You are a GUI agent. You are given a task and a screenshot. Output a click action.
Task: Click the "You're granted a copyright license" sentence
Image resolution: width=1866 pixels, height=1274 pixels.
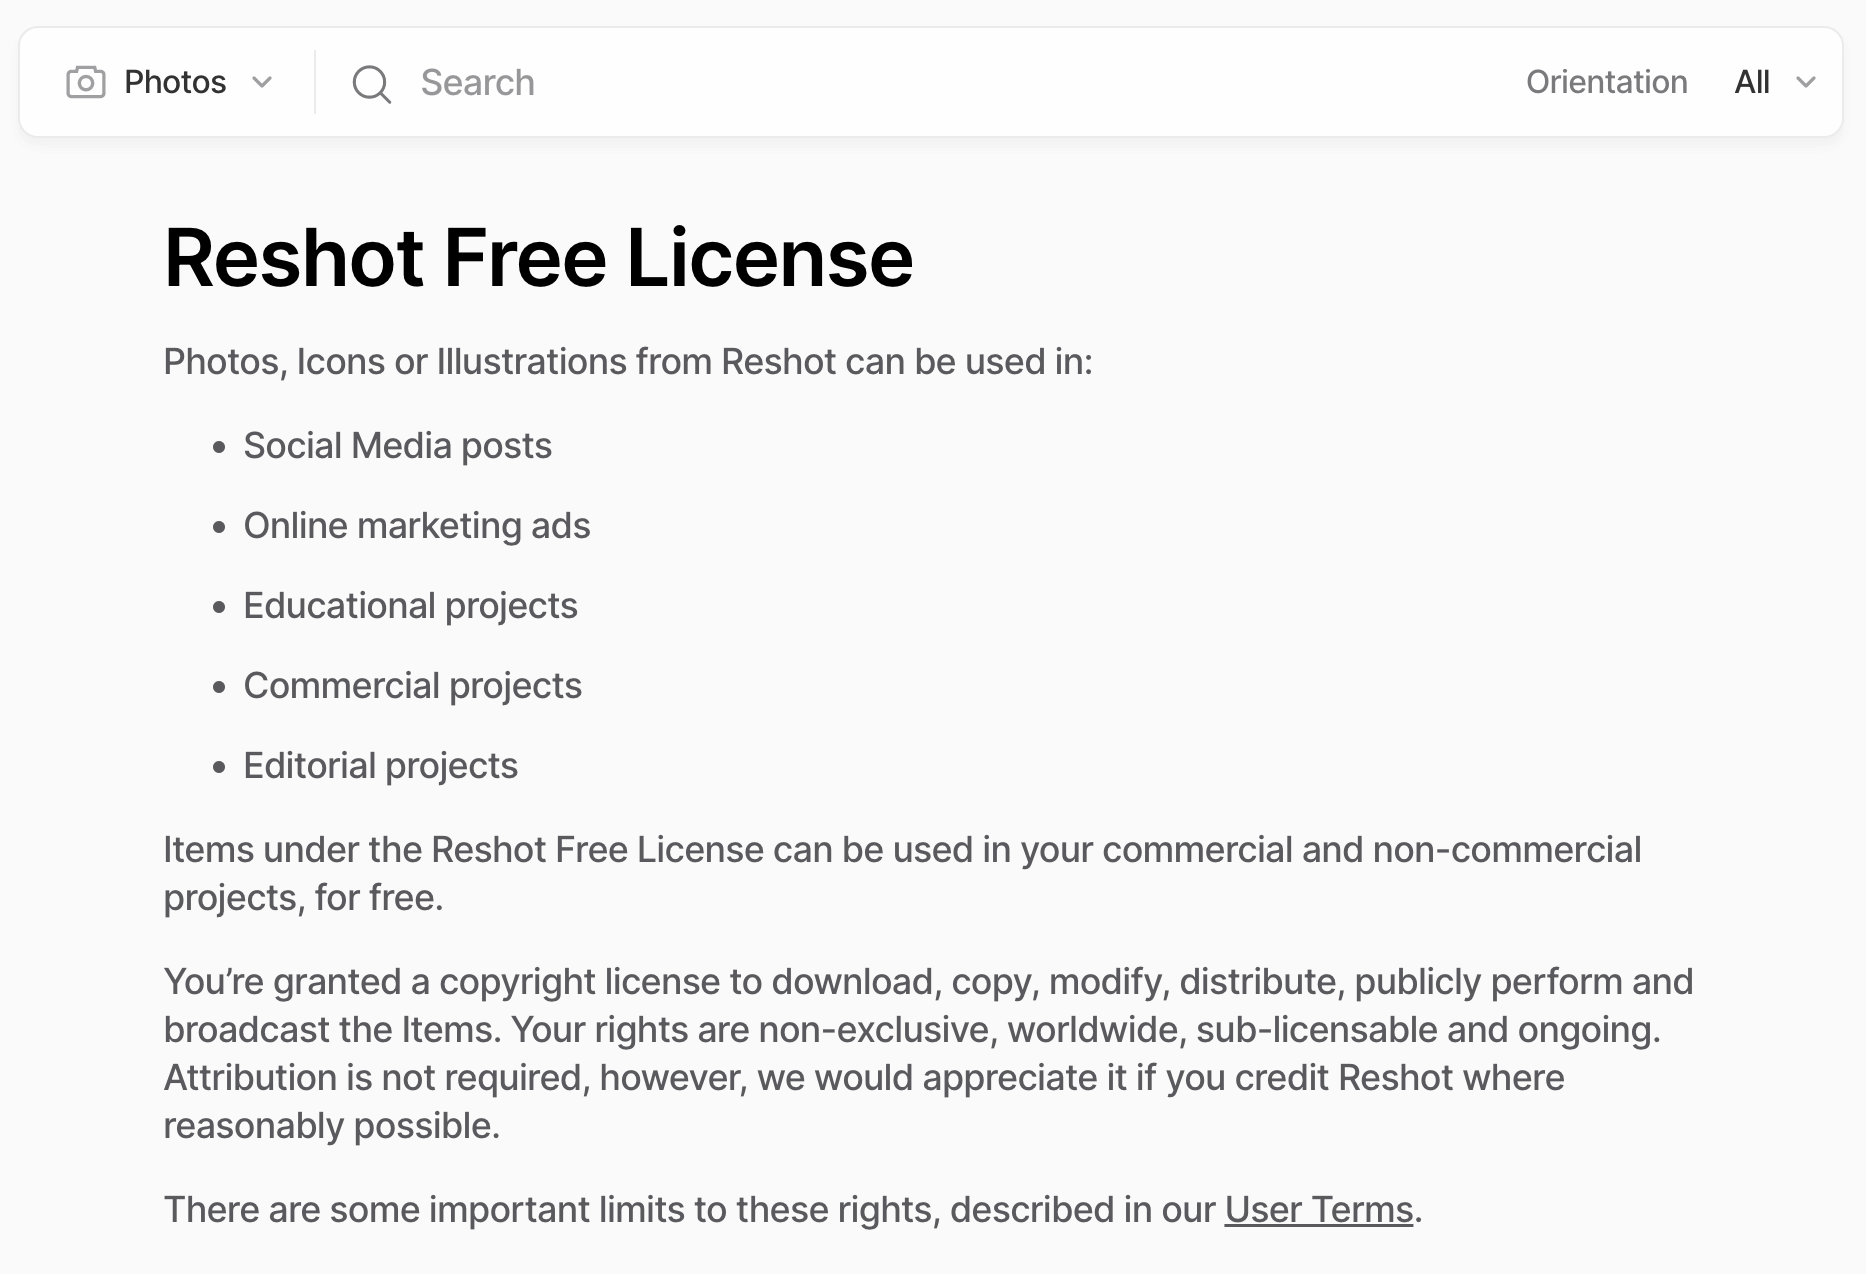[x=927, y=982]
